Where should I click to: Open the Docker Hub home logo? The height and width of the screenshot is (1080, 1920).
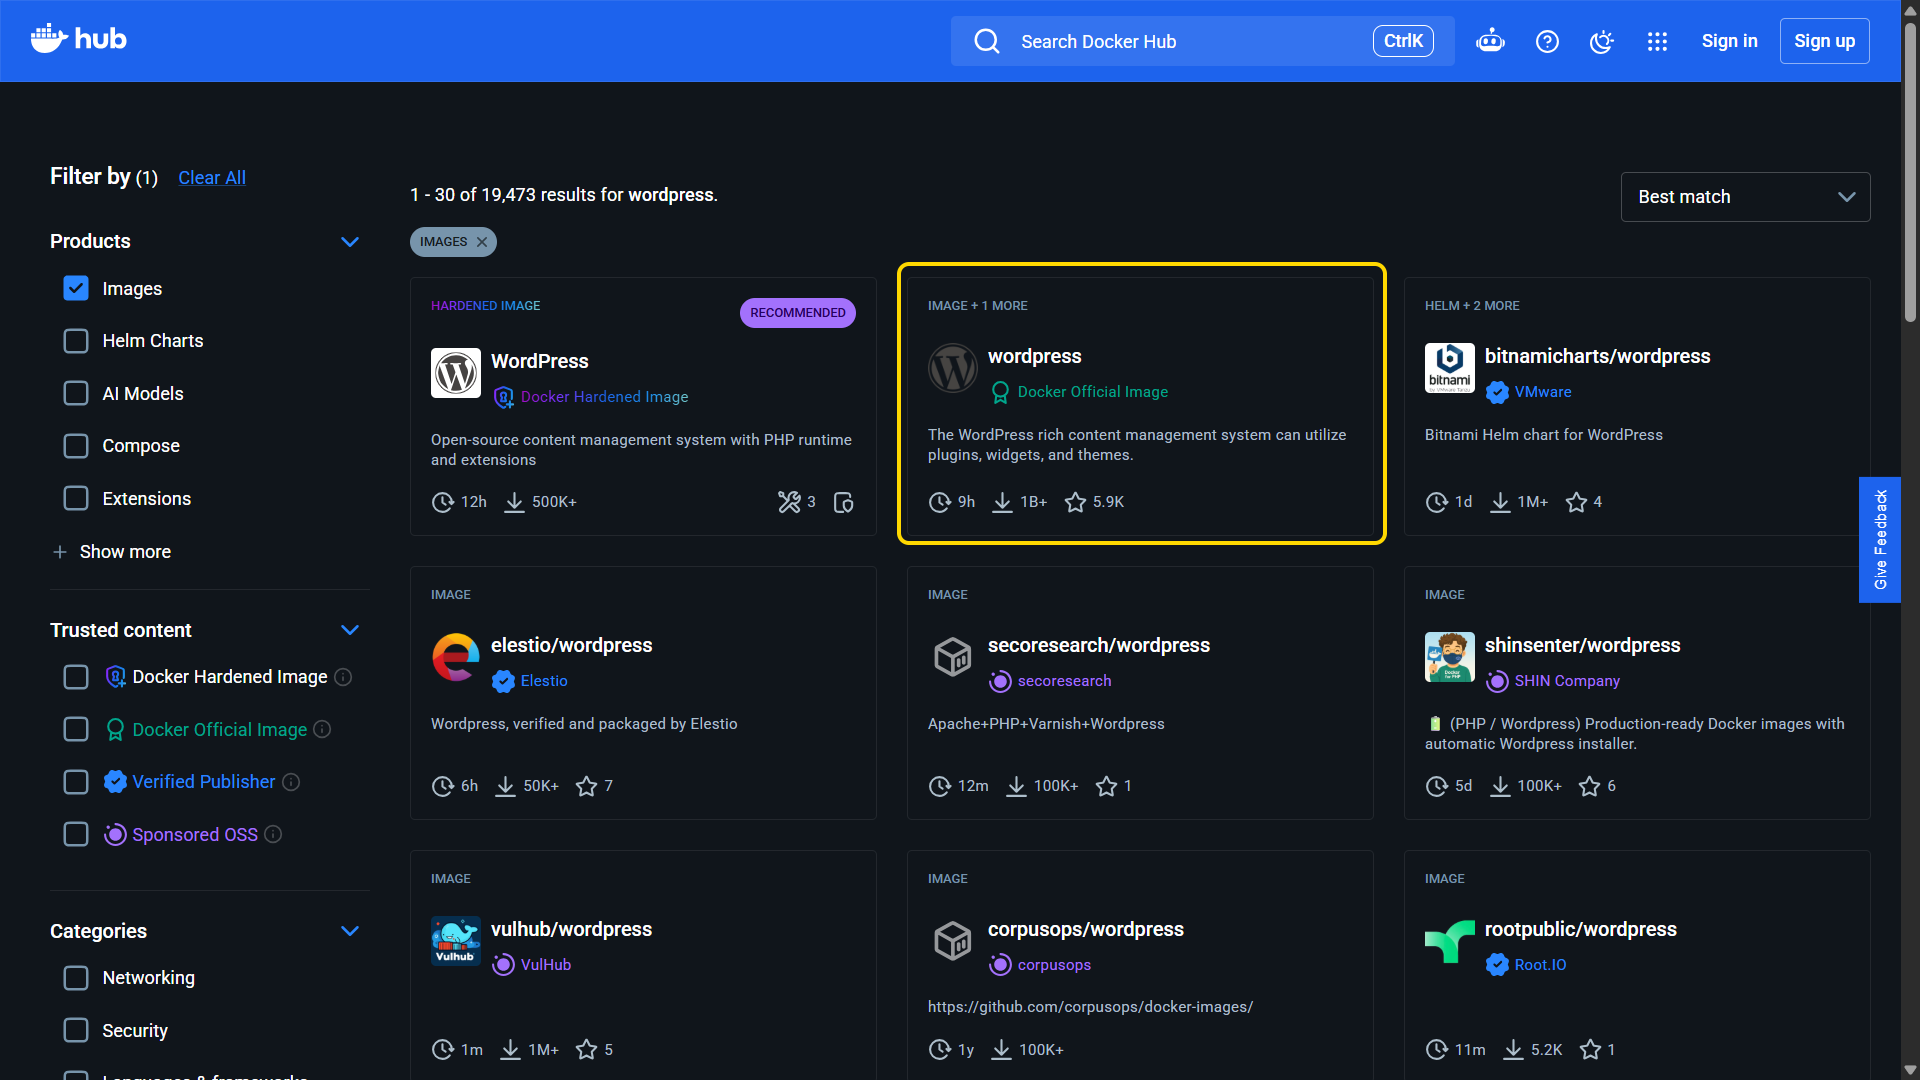click(78, 40)
